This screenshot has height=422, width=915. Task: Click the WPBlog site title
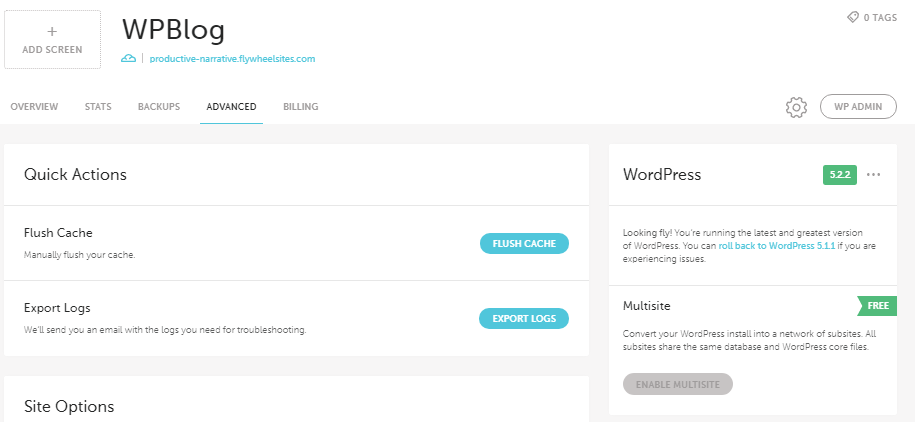(x=173, y=29)
